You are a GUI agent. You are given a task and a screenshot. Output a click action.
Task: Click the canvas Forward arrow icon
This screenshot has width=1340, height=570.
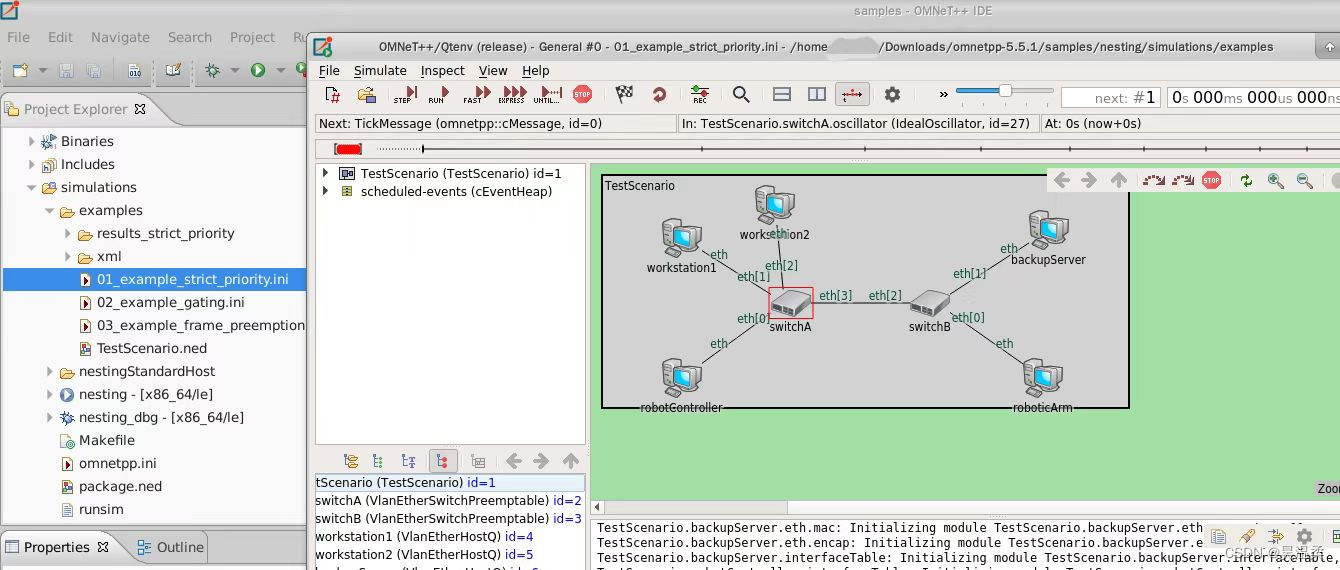[1089, 180]
